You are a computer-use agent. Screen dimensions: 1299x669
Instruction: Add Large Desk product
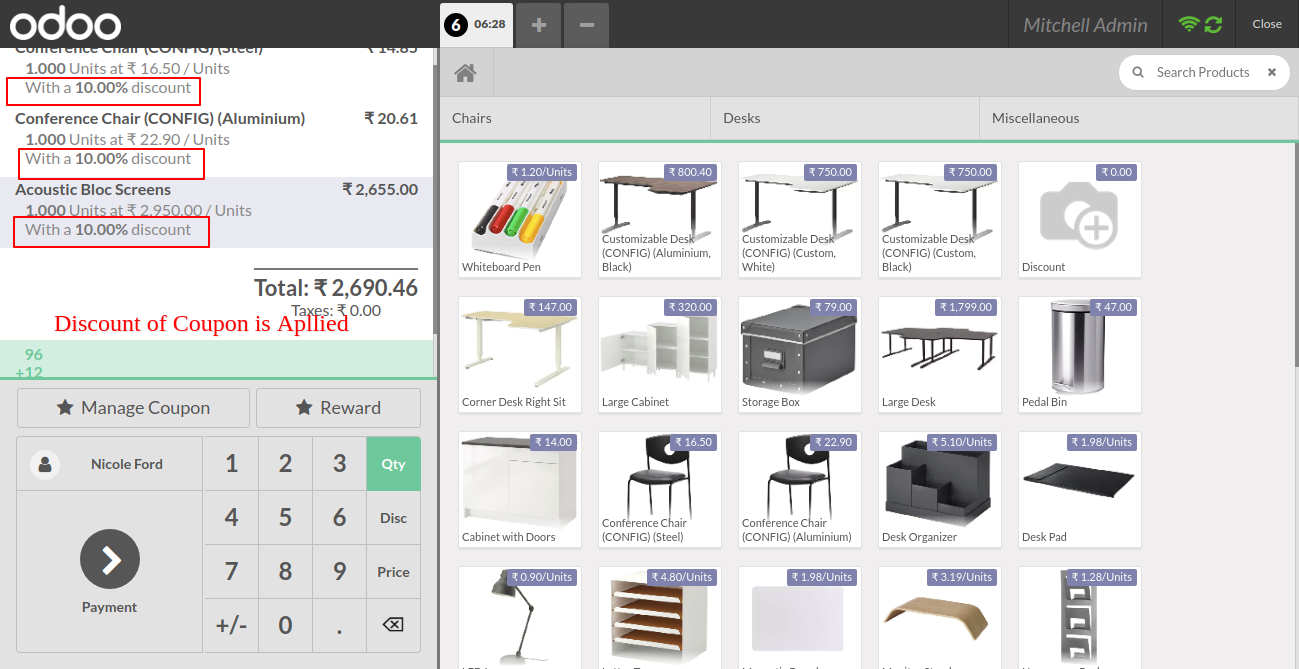[x=940, y=354]
